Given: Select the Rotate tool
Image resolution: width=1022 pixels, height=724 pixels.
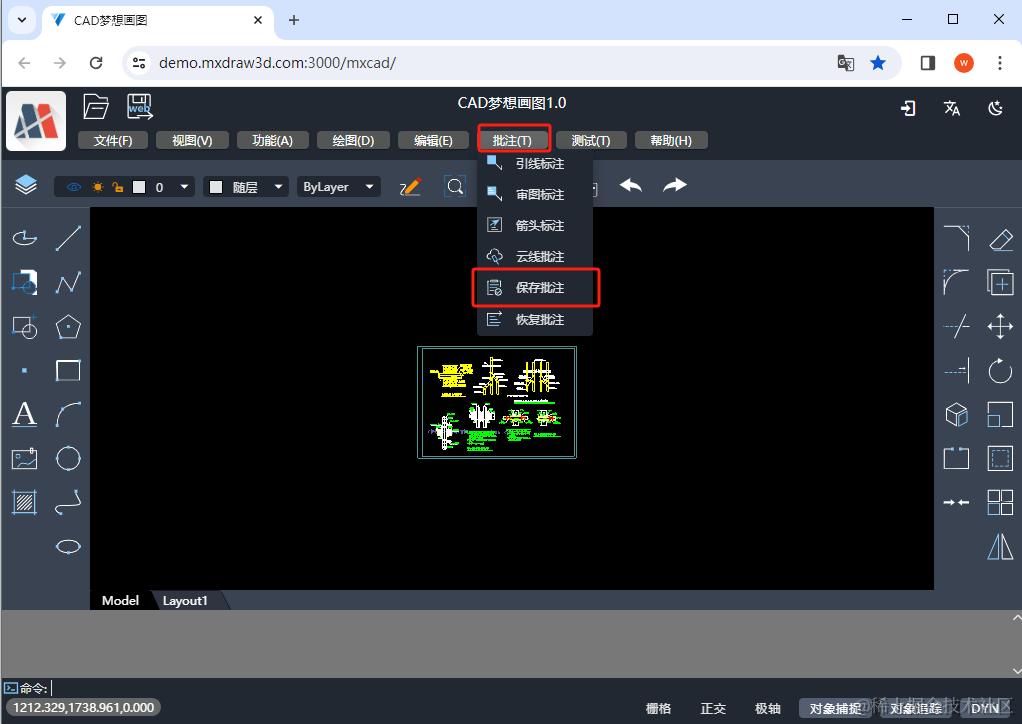Looking at the screenshot, I should tap(1000, 371).
